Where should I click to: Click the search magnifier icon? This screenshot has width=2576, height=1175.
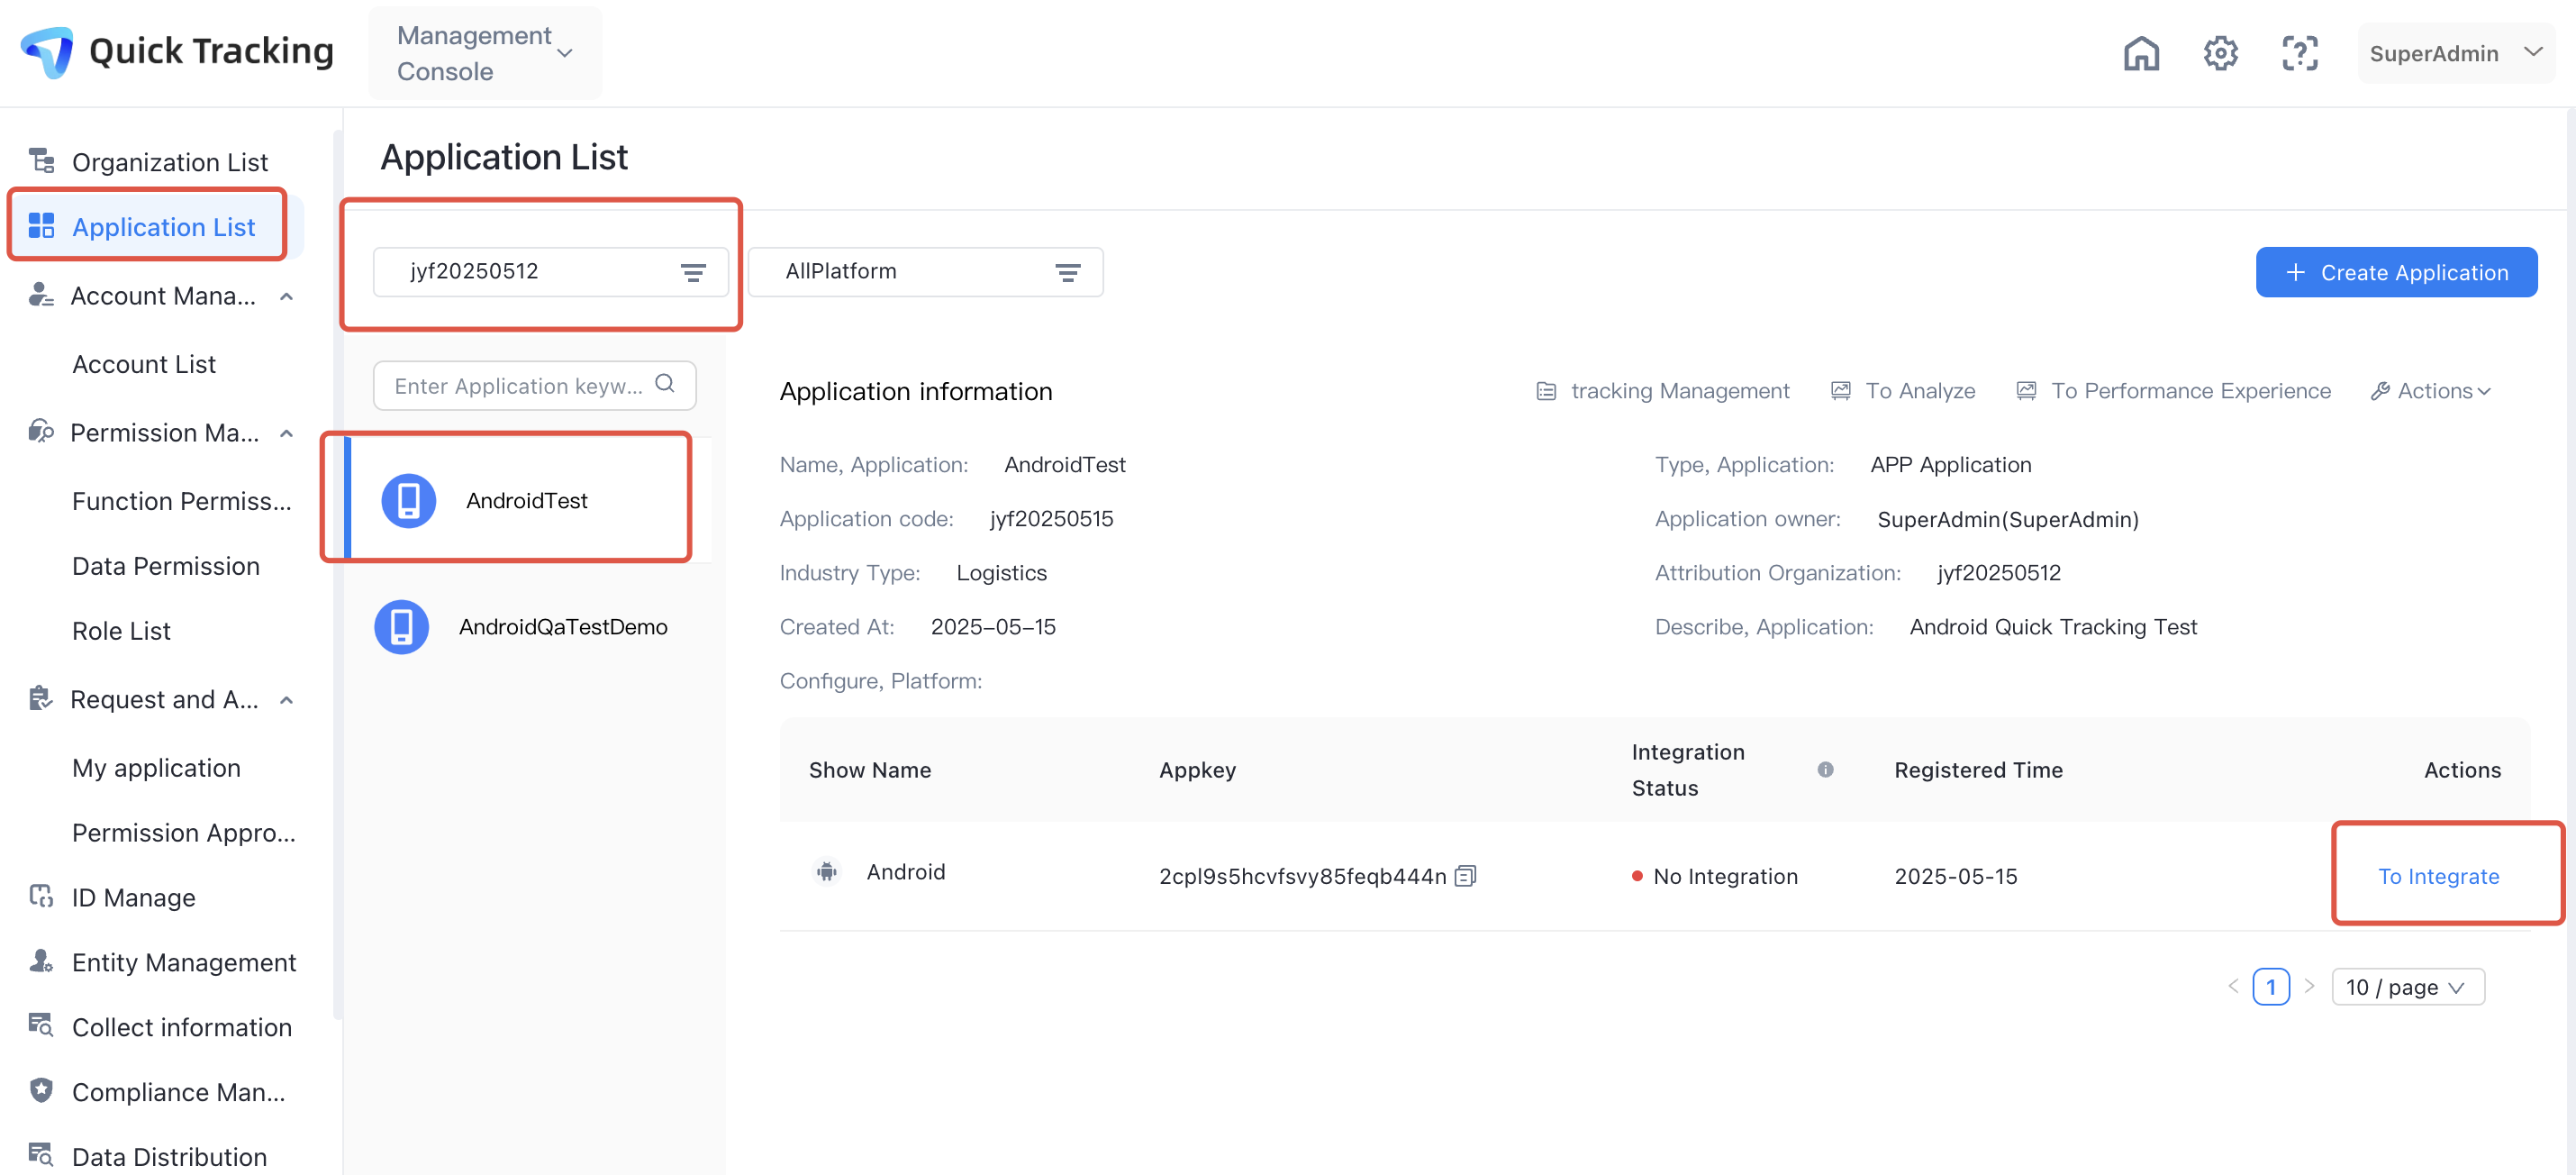click(x=665, y=385)
